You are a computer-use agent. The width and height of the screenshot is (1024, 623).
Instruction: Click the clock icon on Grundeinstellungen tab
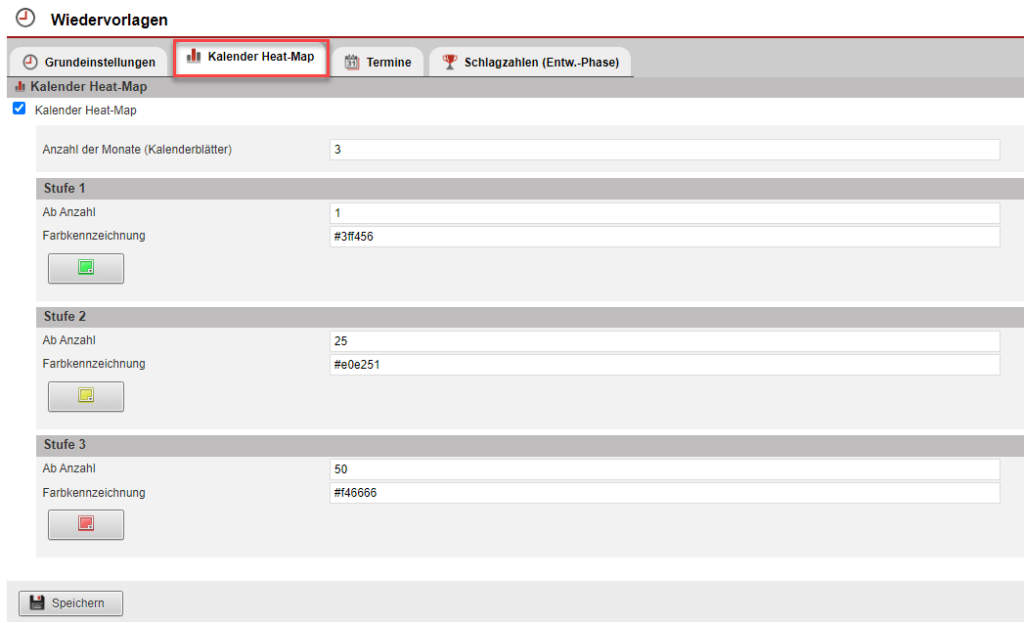[30, 62]
